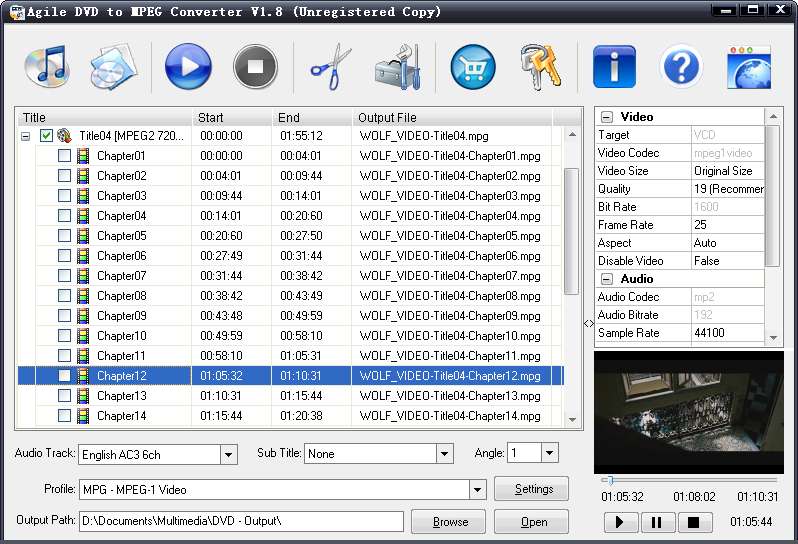Image resolution: width=798 pixels, height=544 pixels.
Task: Browse for output path folder
Action: 448,522
